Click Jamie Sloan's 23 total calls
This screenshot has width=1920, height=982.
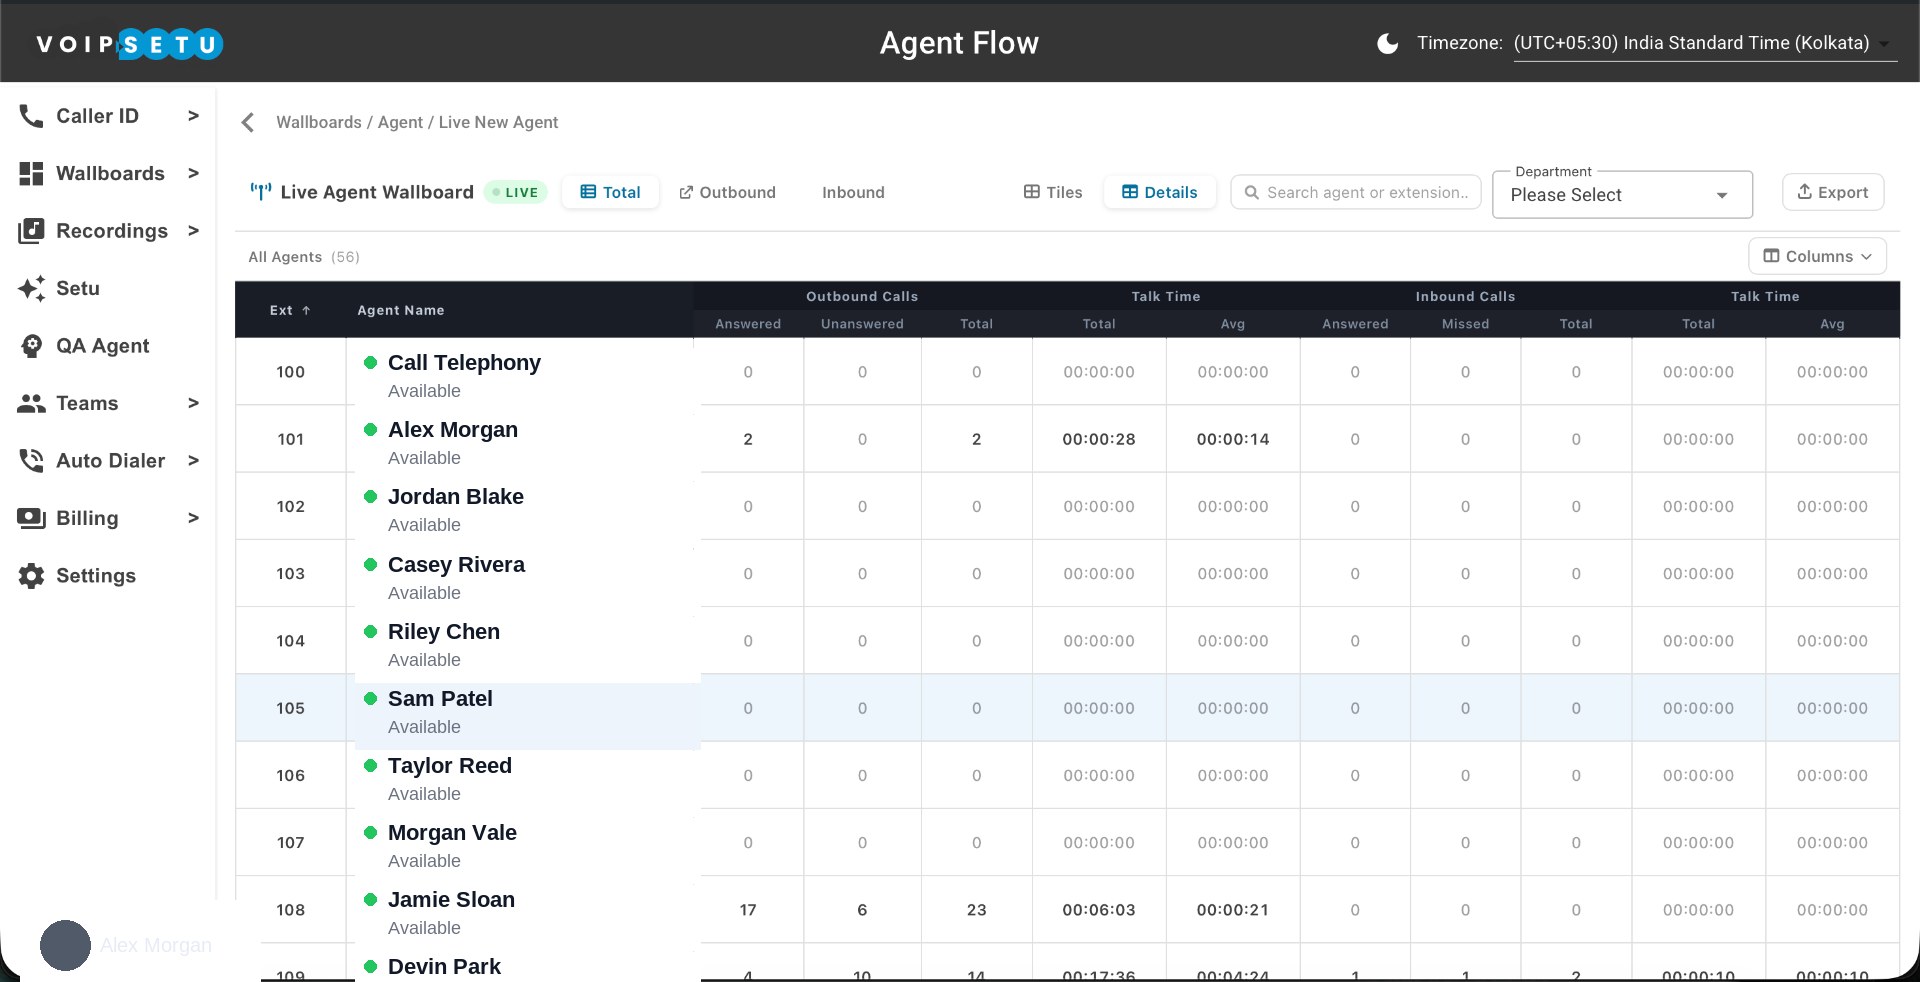[977, 910]
